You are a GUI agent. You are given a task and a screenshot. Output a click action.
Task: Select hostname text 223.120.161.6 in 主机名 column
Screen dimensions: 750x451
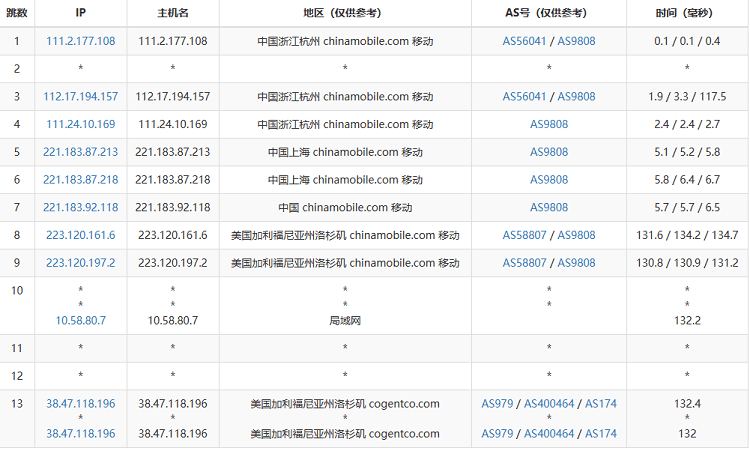pyautogui.click(x=173, y=235)
